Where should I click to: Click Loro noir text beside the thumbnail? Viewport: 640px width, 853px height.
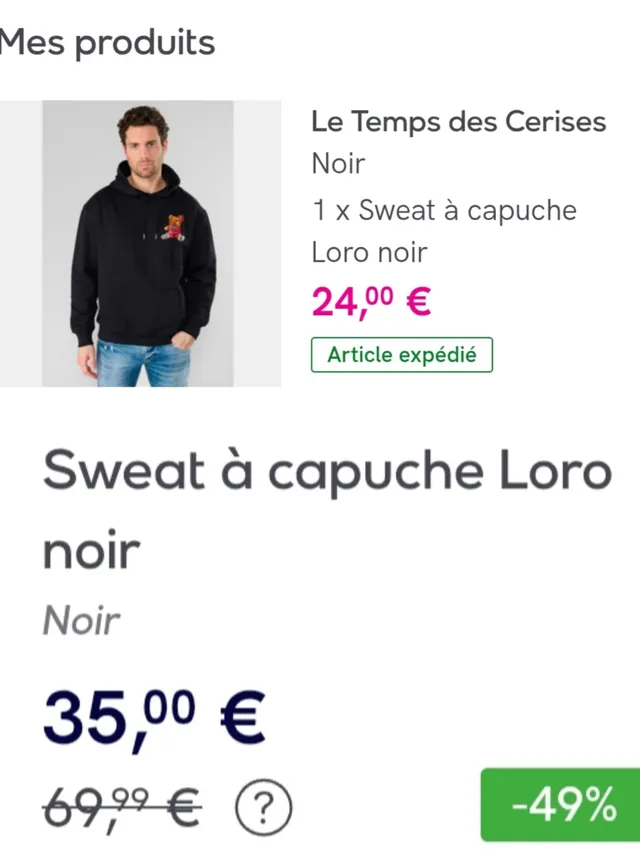369,252
